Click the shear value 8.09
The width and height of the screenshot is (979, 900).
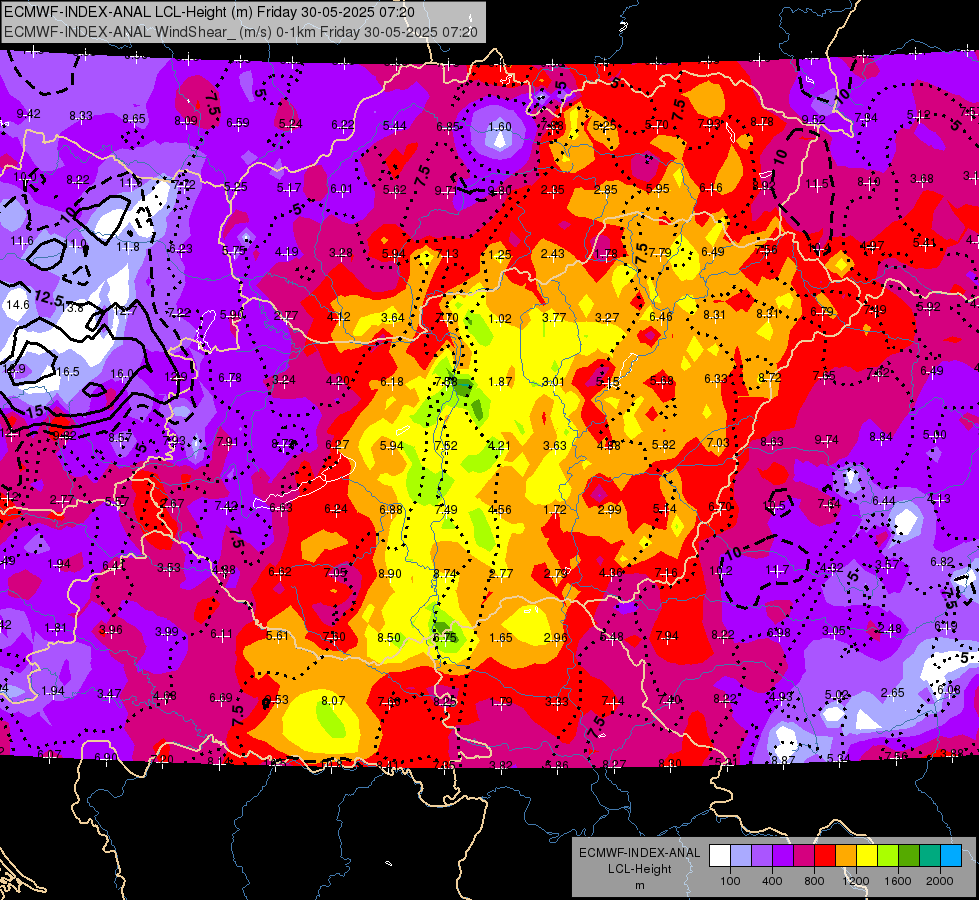coord(186,121)
